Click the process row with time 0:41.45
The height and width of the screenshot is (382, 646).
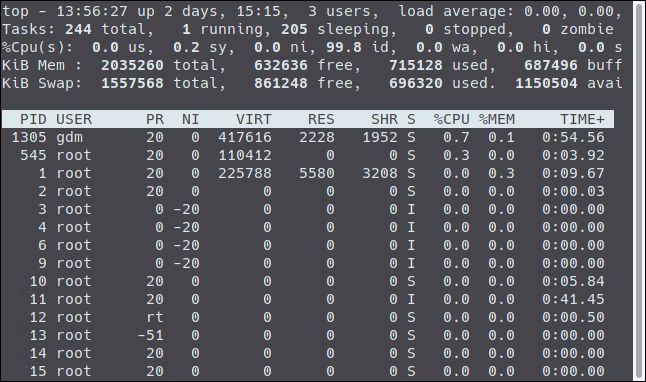[308, 299]
